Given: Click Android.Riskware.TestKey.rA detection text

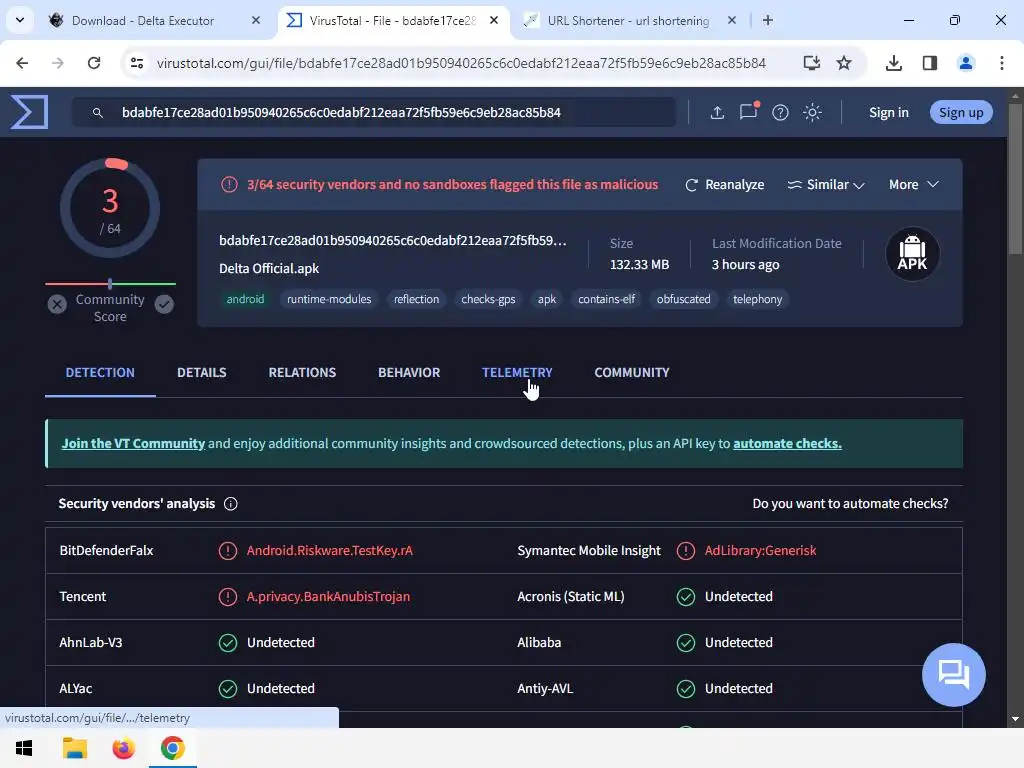Looking at the screenshot, I should point(330,551).
